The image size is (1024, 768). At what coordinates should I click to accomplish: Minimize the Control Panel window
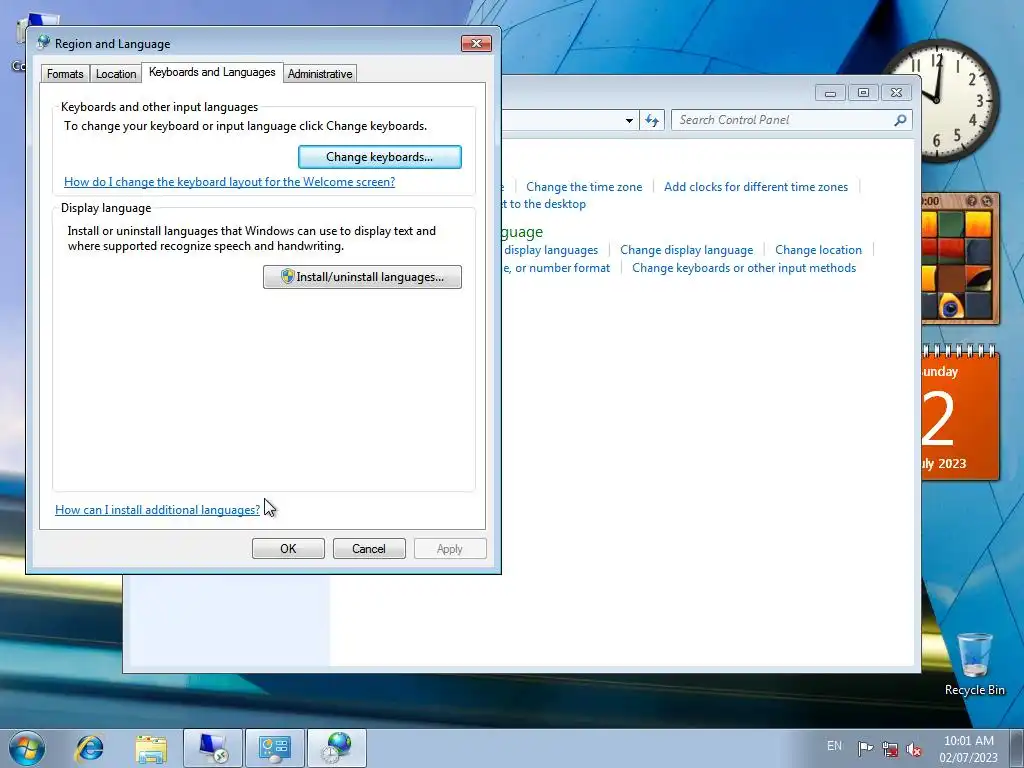click(830, 93)
